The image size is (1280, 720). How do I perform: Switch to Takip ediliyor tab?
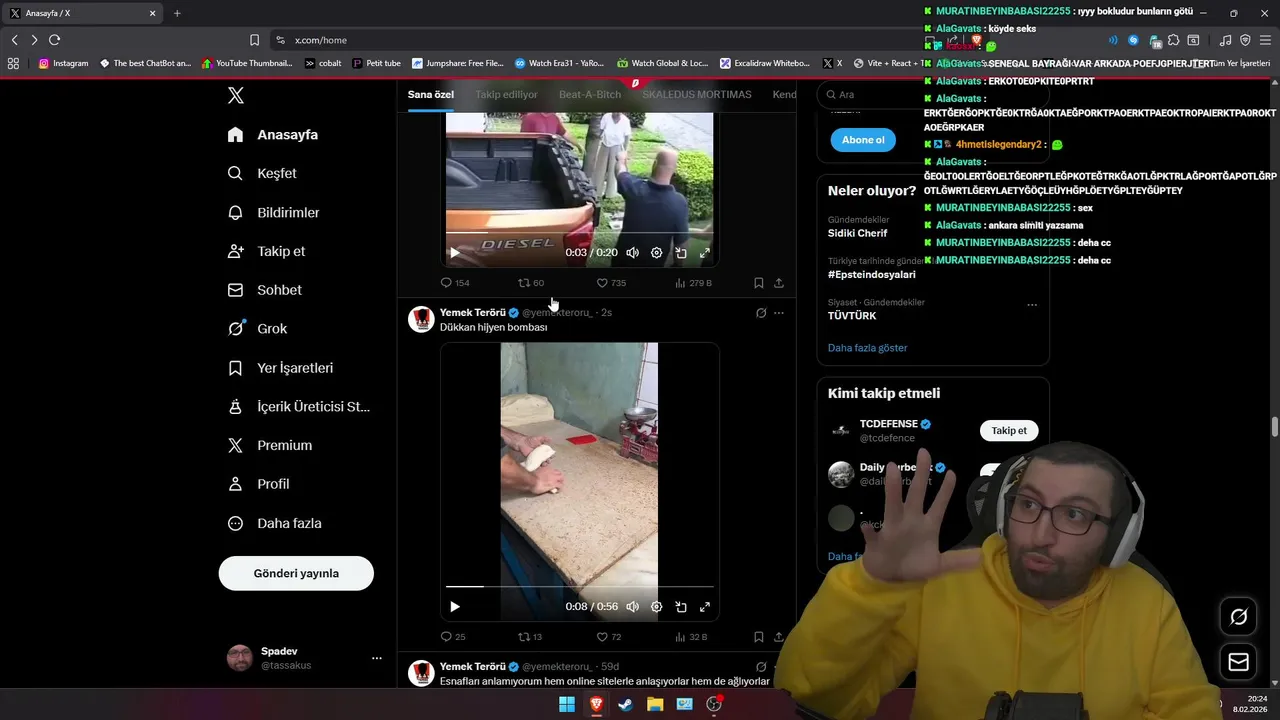coord(506,95)
